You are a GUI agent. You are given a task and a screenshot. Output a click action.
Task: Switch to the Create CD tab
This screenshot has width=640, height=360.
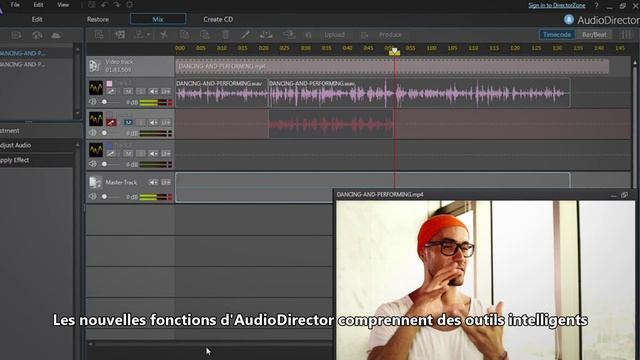click(x=218, y=19)
